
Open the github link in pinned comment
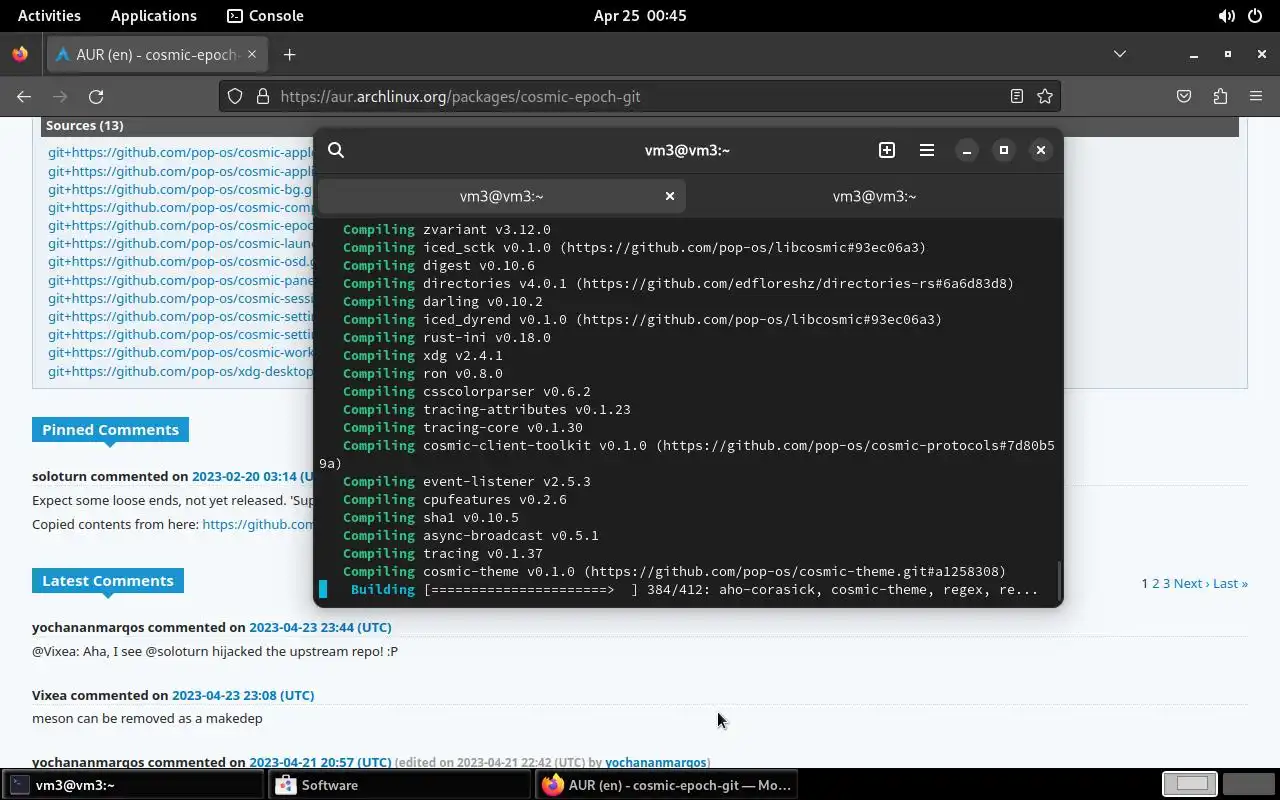pyautogui.click(x=258, y=524)
